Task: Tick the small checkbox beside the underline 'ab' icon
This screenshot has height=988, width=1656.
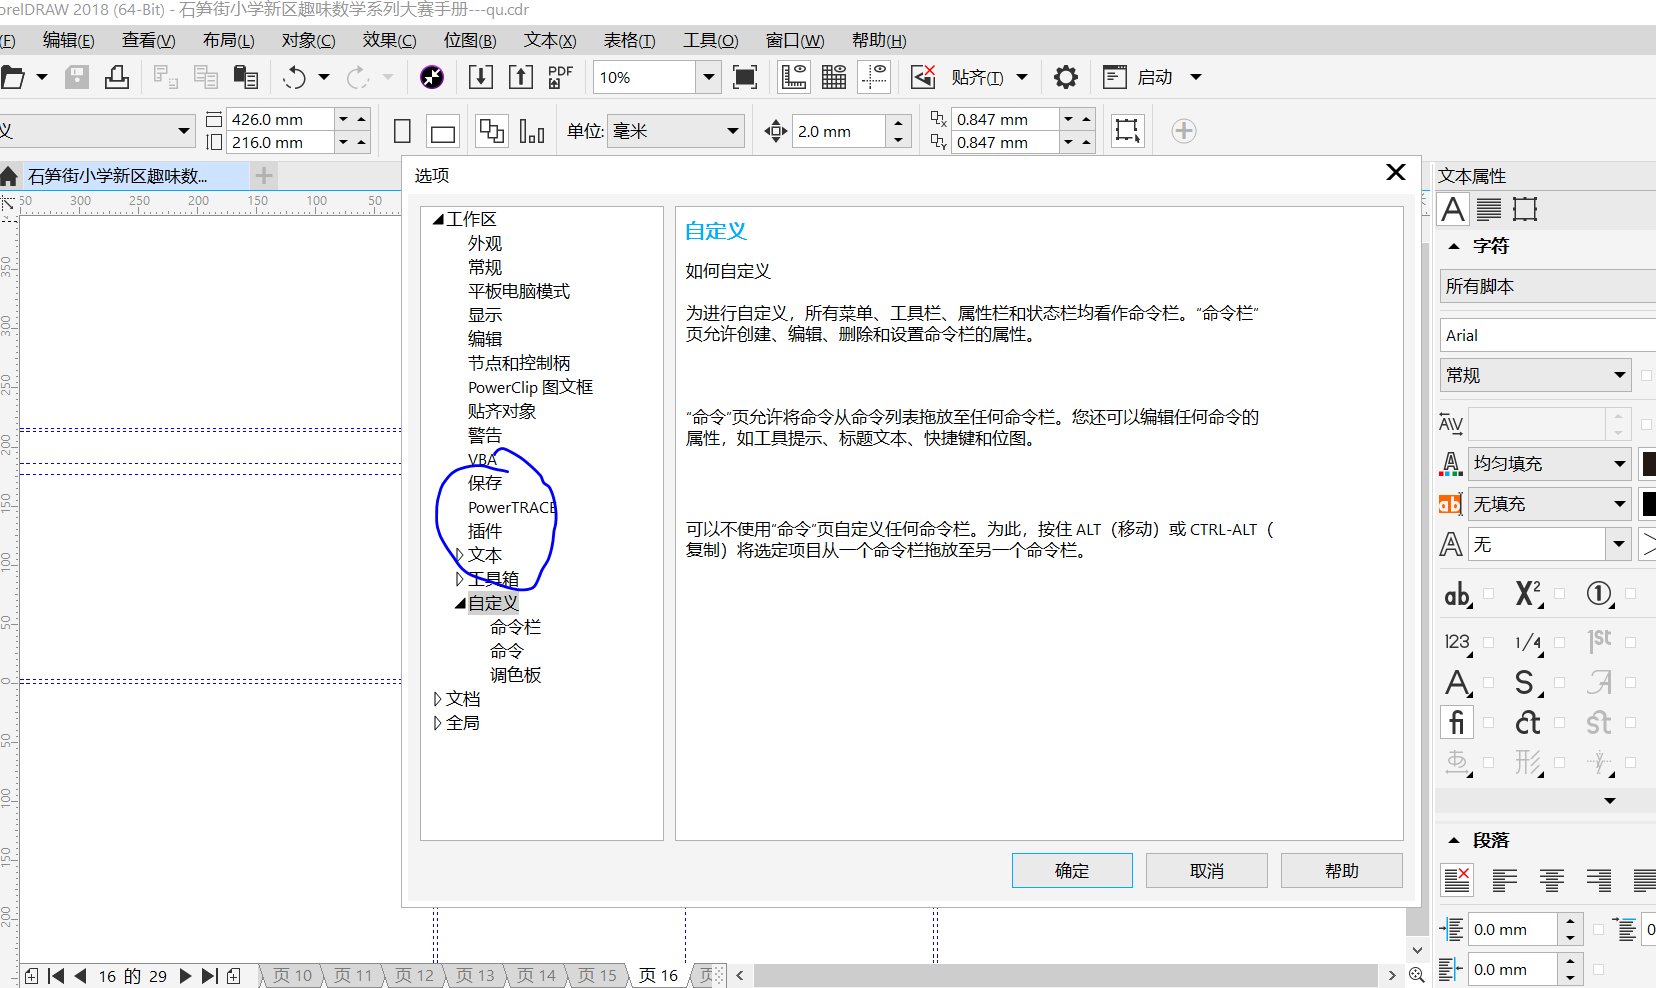Action: point(1488,594)
